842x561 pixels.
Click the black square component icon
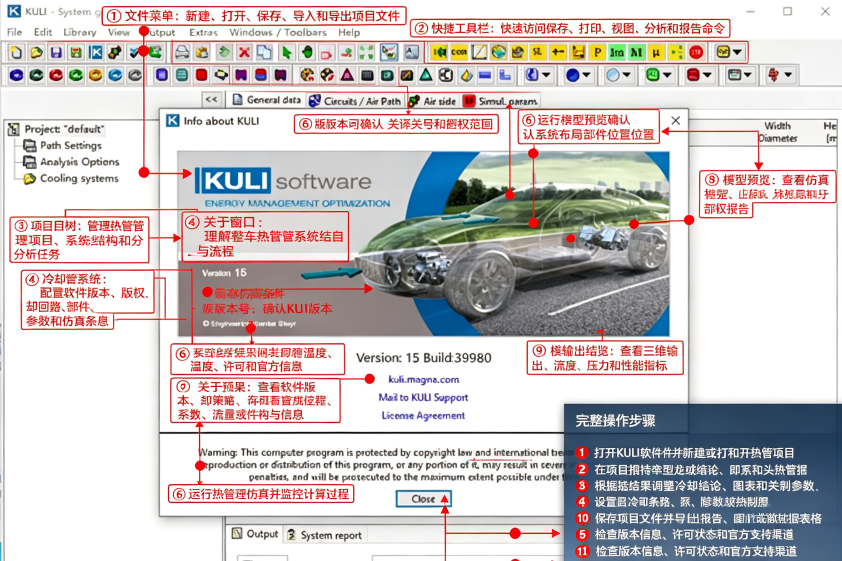click(367, 75)
